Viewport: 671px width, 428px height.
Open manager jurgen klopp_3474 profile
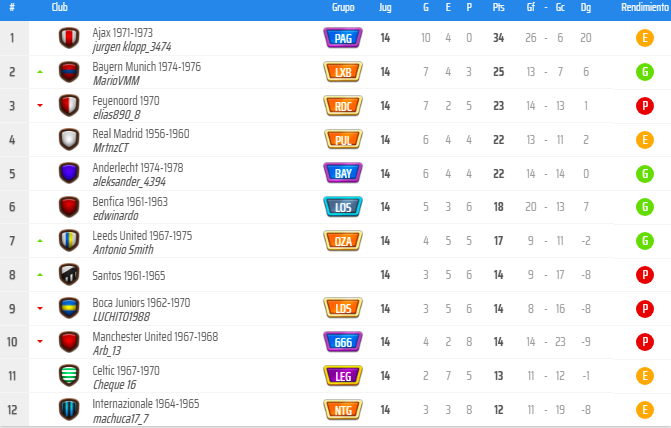pos(132,47)
